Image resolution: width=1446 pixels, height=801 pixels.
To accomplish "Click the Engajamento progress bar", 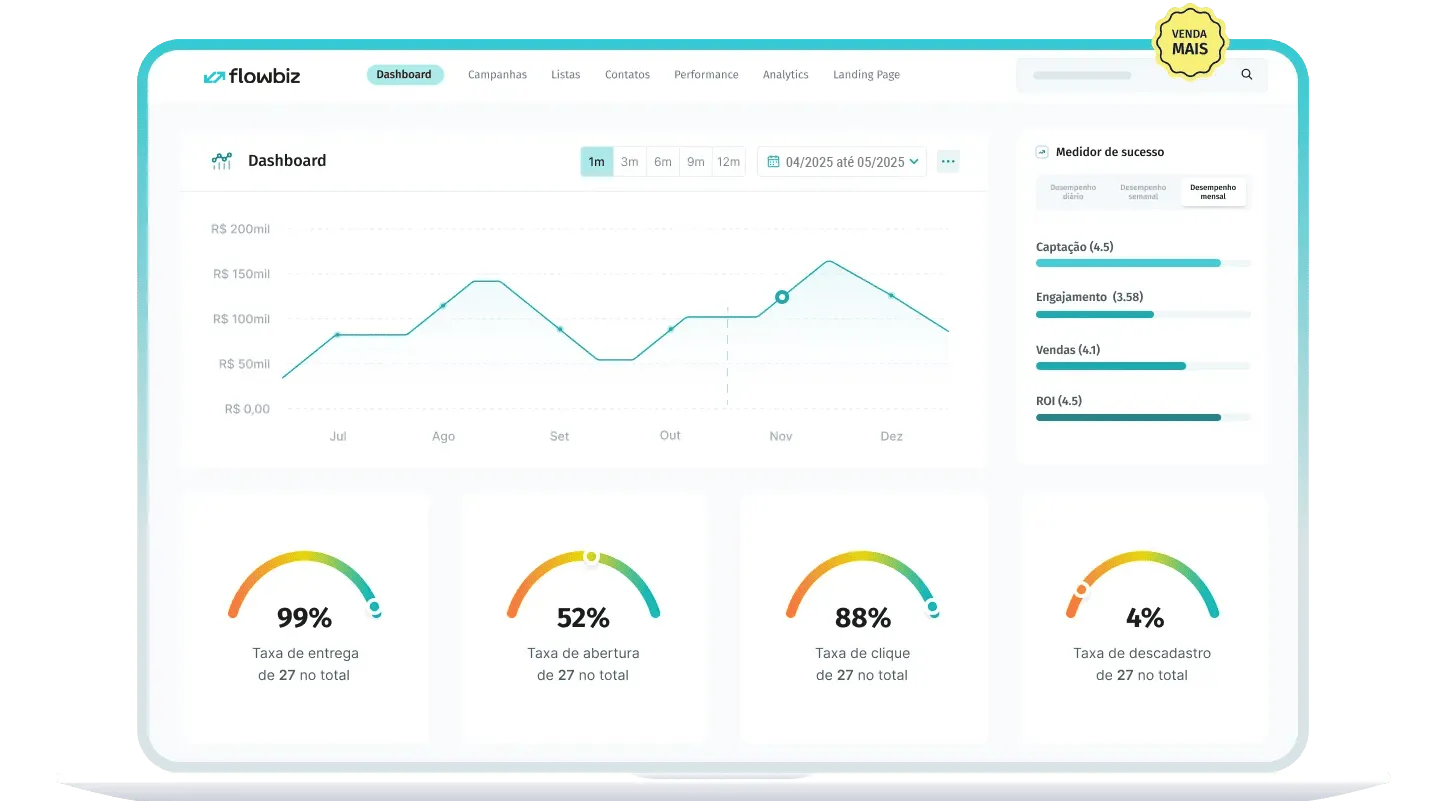I will click(x=1094, y=314).
